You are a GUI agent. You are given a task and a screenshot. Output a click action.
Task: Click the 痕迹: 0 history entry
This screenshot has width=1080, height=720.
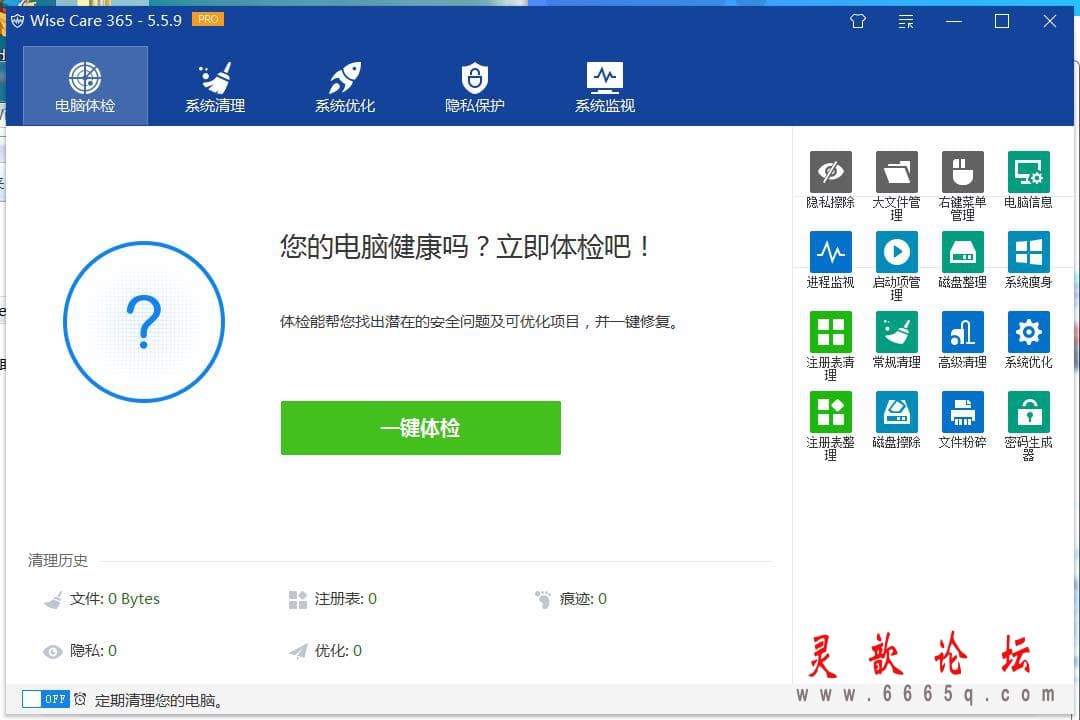pyautogui.click(x=570, y=599)
